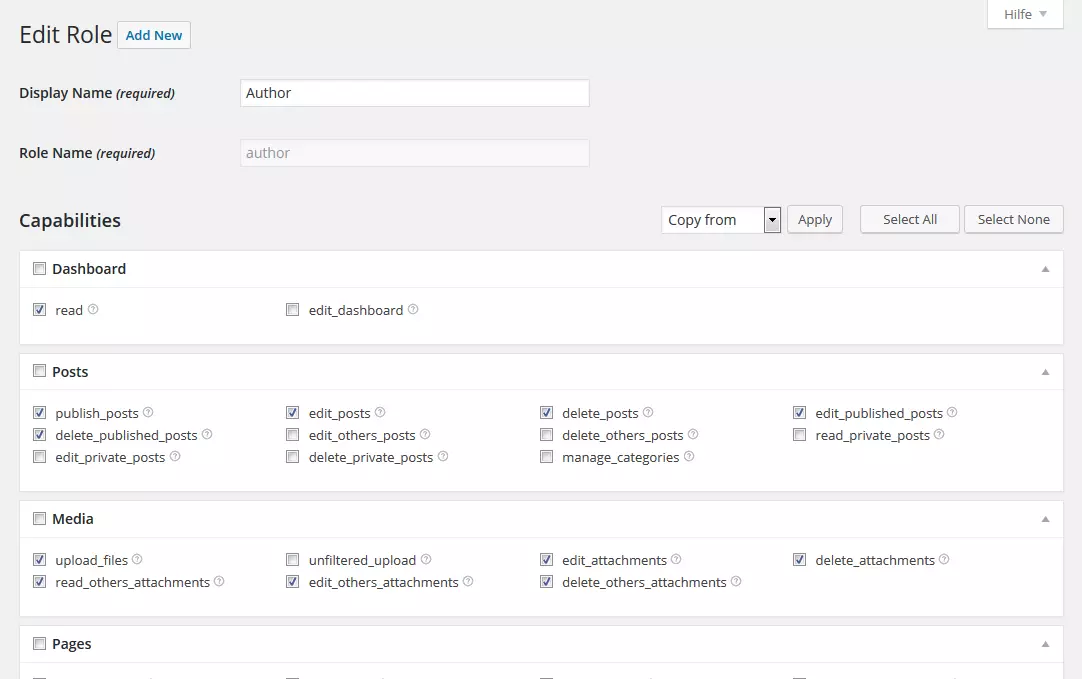Image resolution: width=1082 pixels, height=679 pixels.
Task: Open the Hilfe help tab
Action: 1025,14
